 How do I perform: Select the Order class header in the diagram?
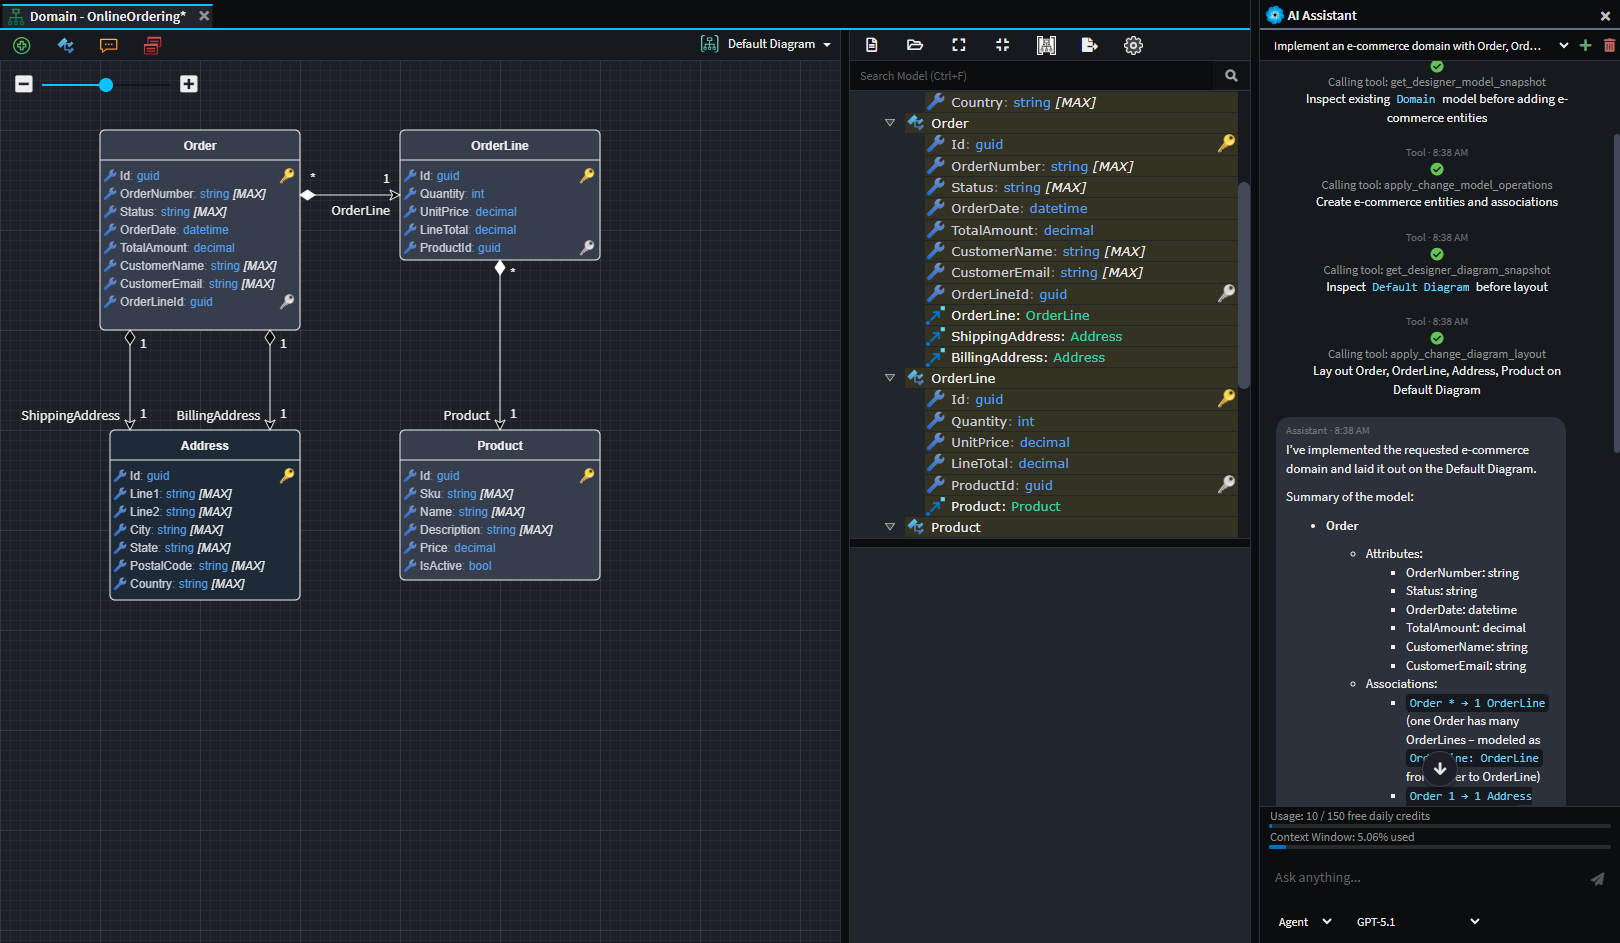point(200,146)
